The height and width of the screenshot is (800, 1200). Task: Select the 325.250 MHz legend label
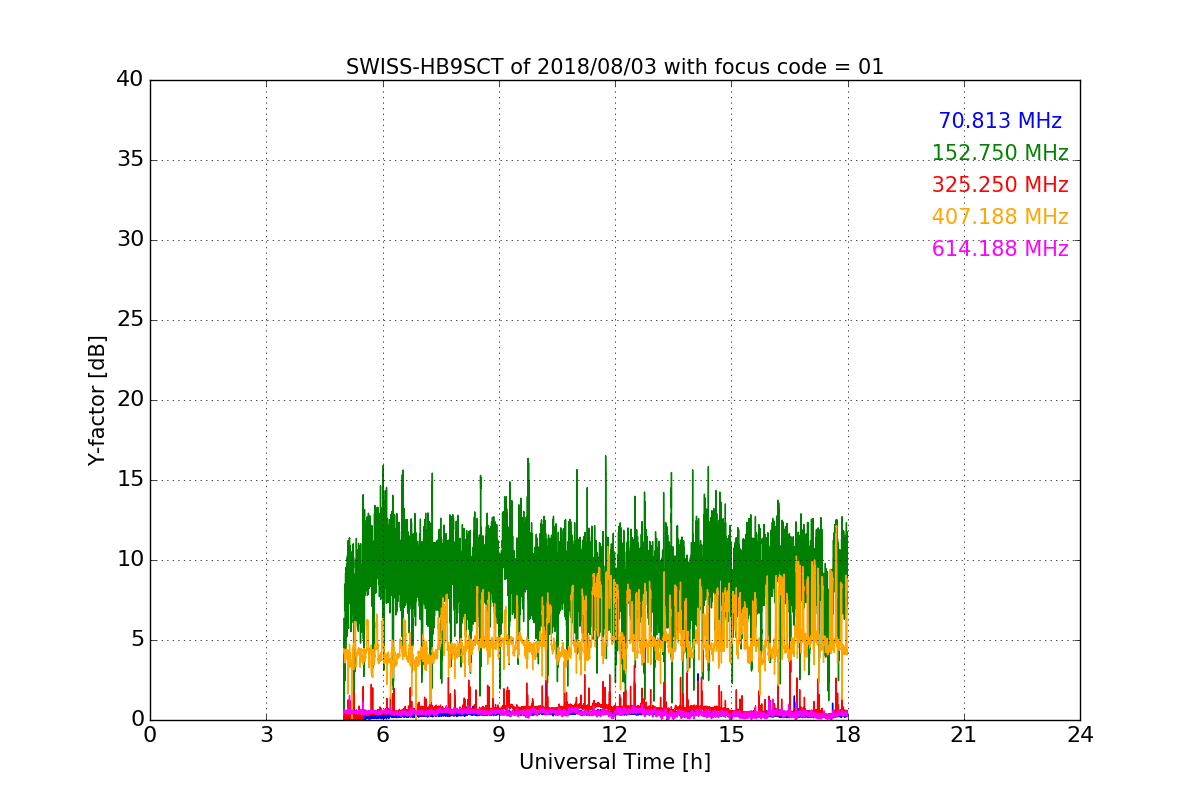(1000, 185)
